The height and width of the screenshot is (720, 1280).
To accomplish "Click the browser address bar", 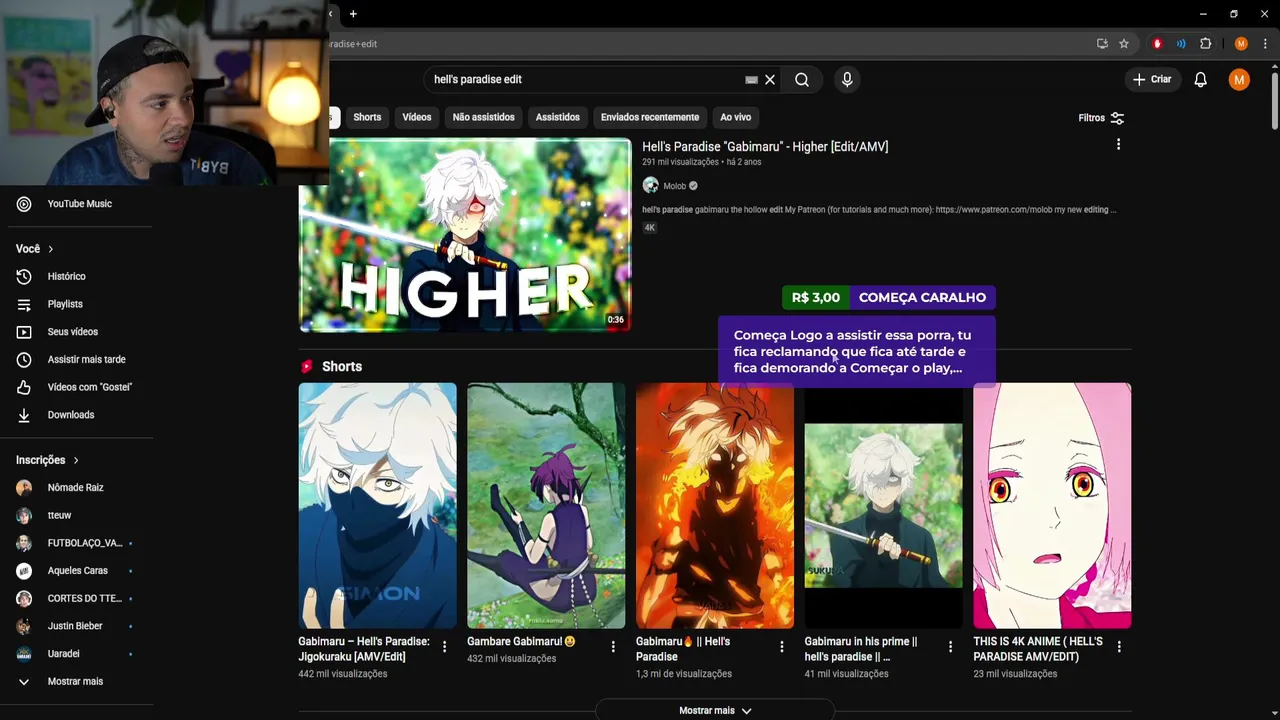I will [x=710, y=44].
